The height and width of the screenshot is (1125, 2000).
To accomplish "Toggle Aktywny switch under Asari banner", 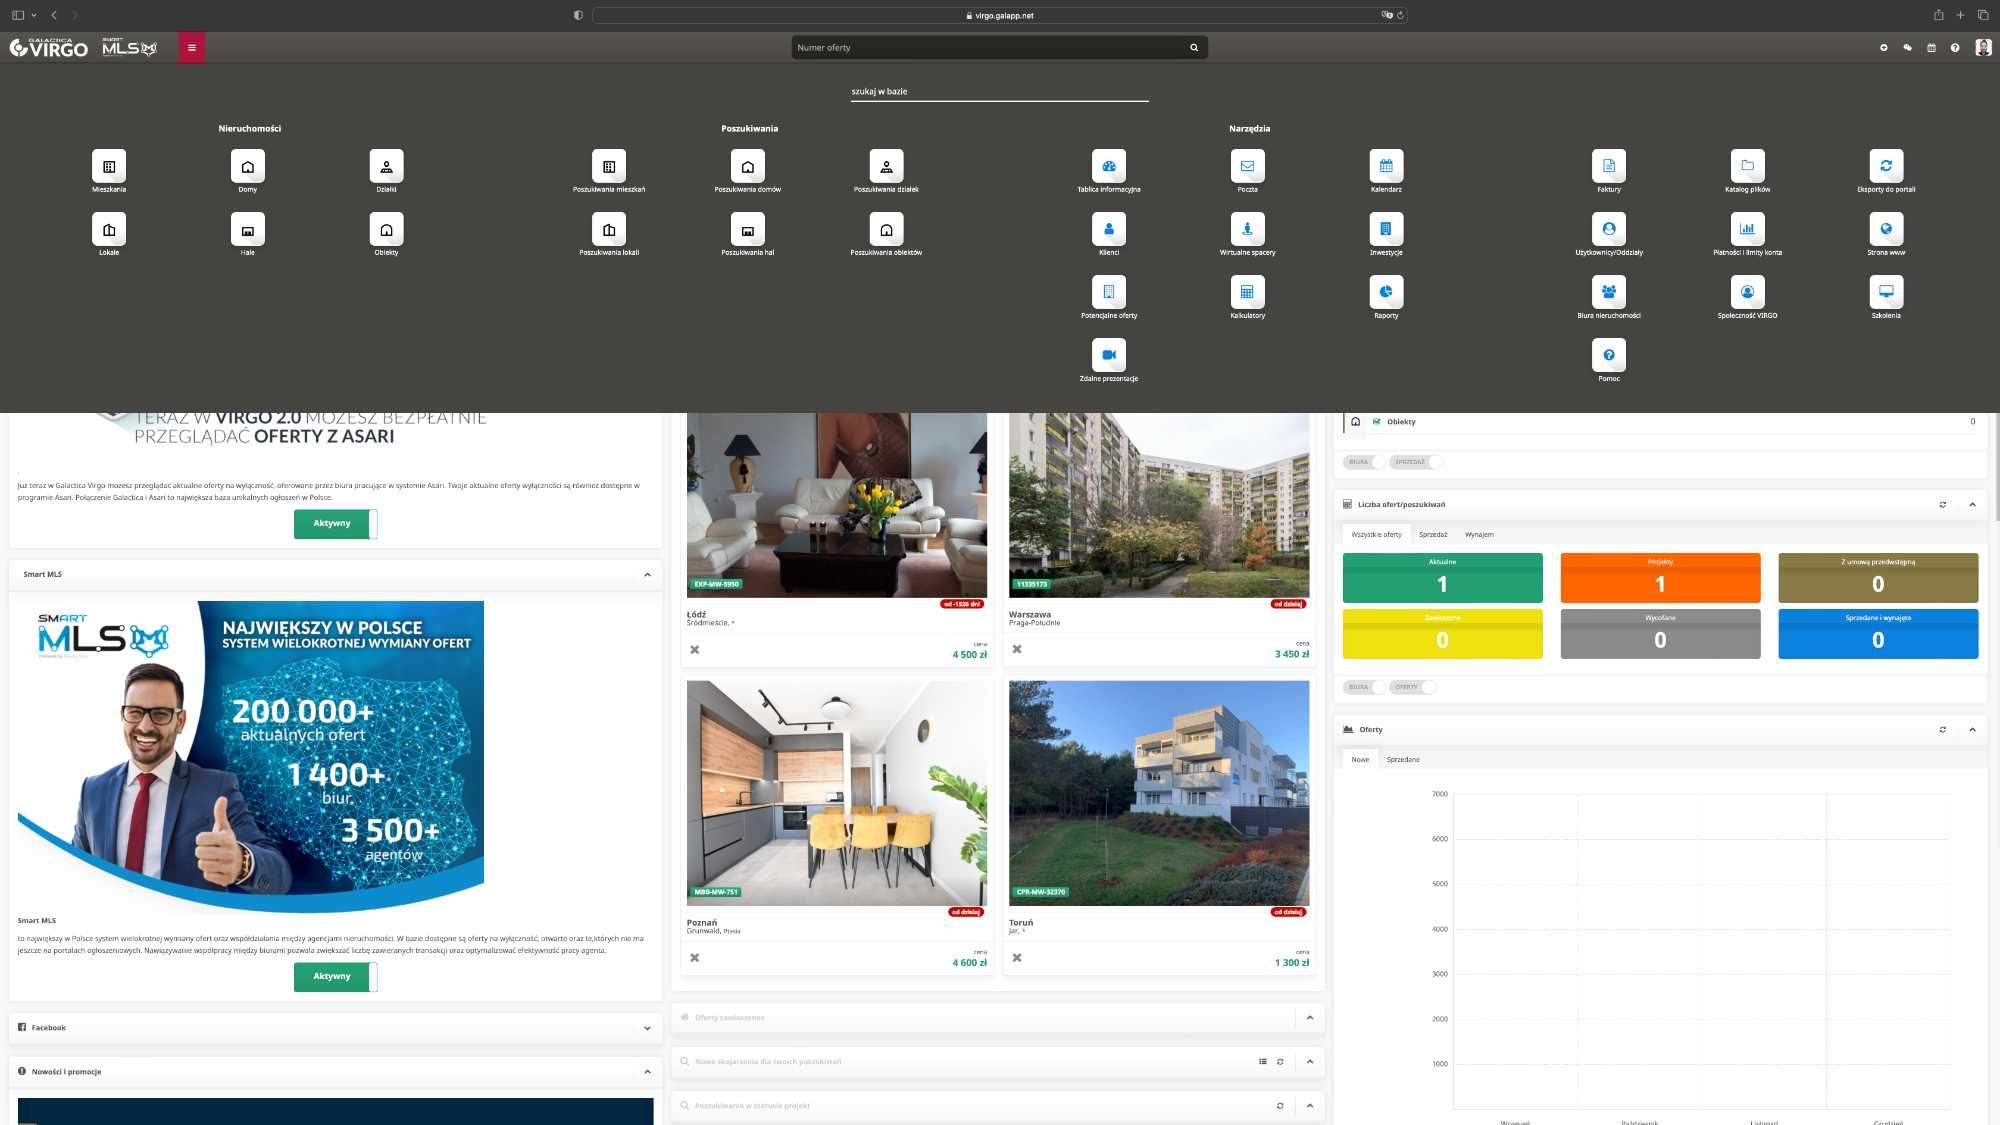I will 335,523.
